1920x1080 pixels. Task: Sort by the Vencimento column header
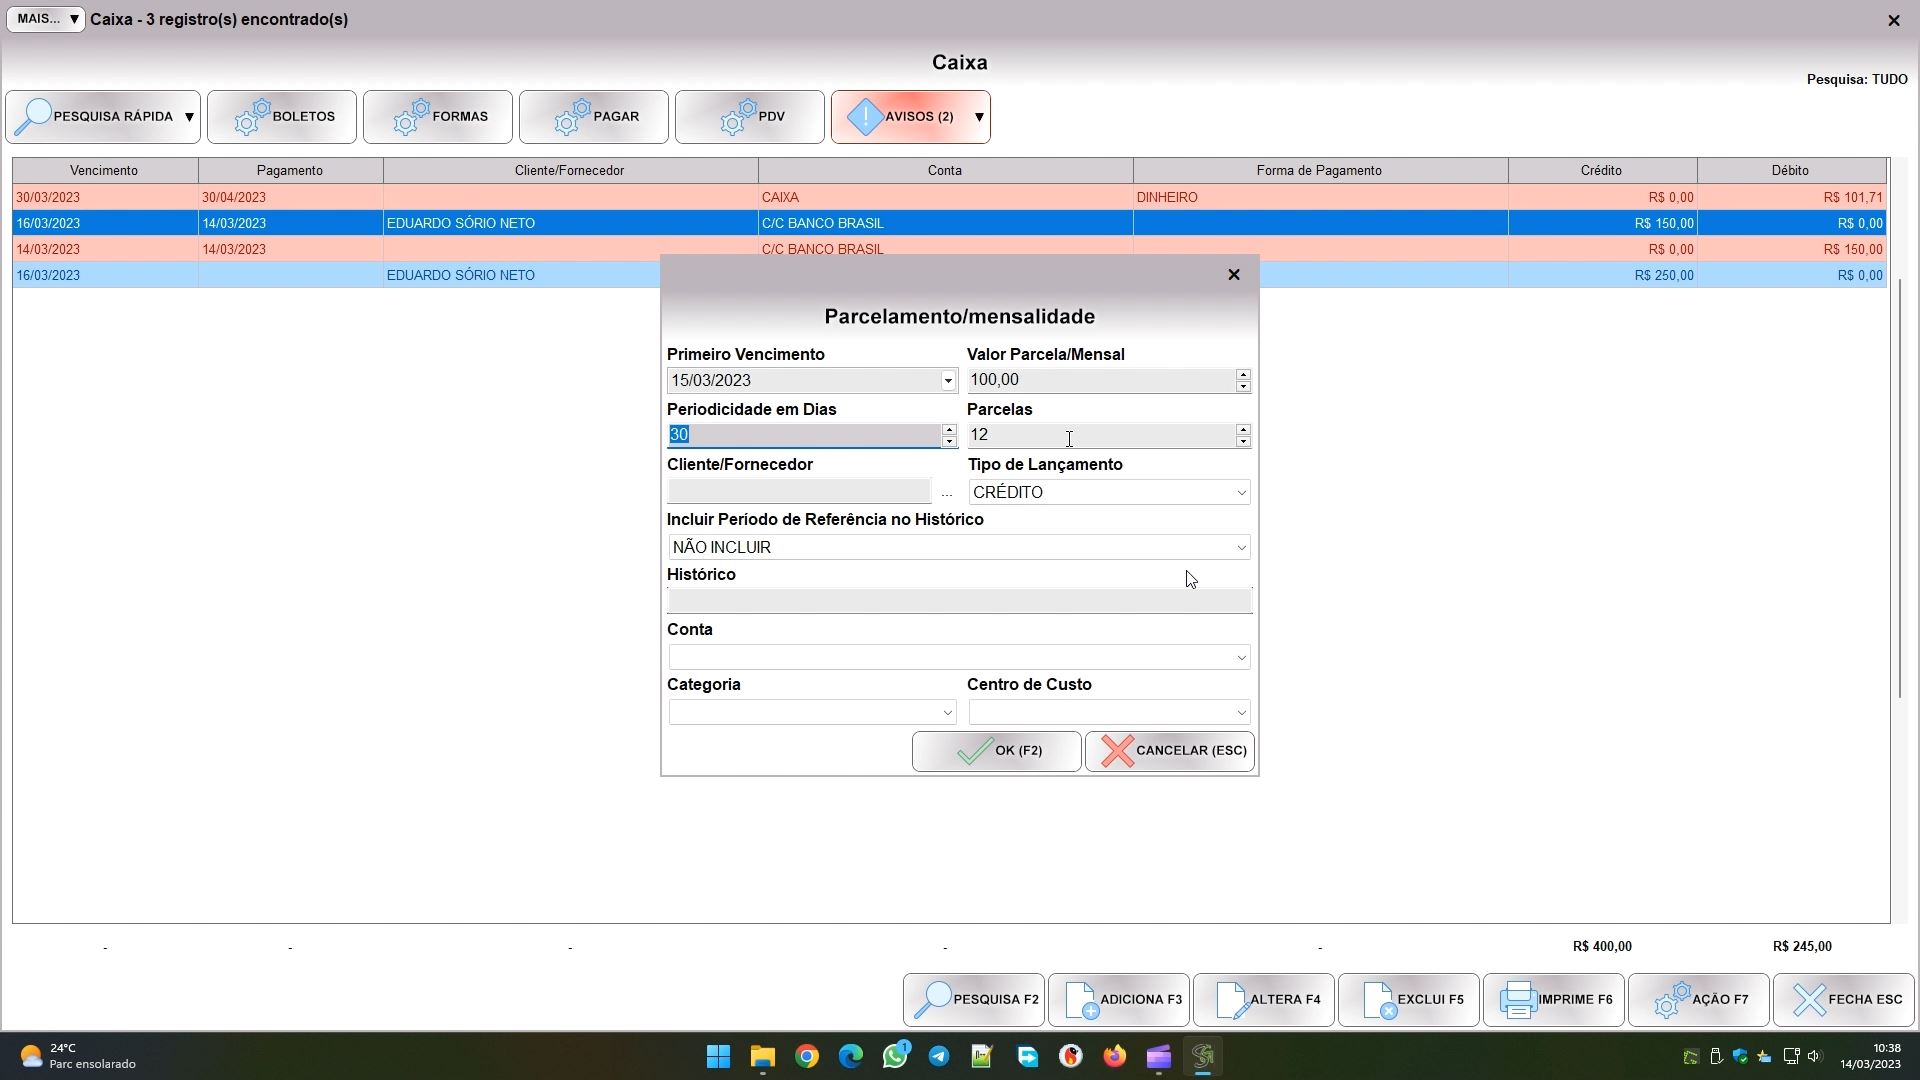(x=104, y=170)
